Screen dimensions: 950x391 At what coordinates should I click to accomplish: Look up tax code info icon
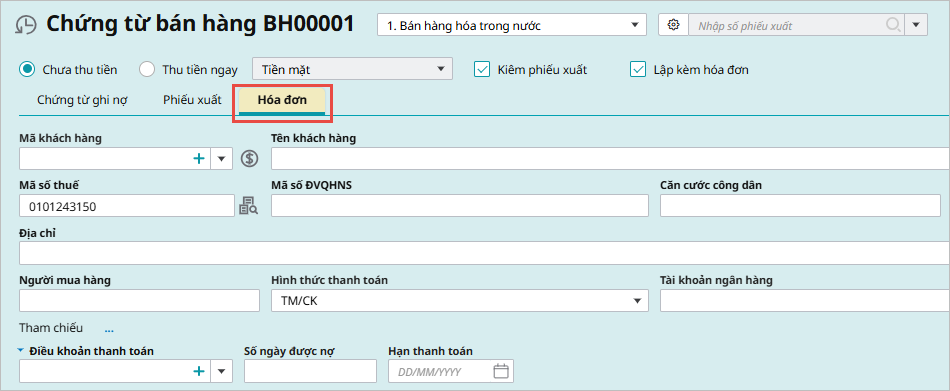248,206
